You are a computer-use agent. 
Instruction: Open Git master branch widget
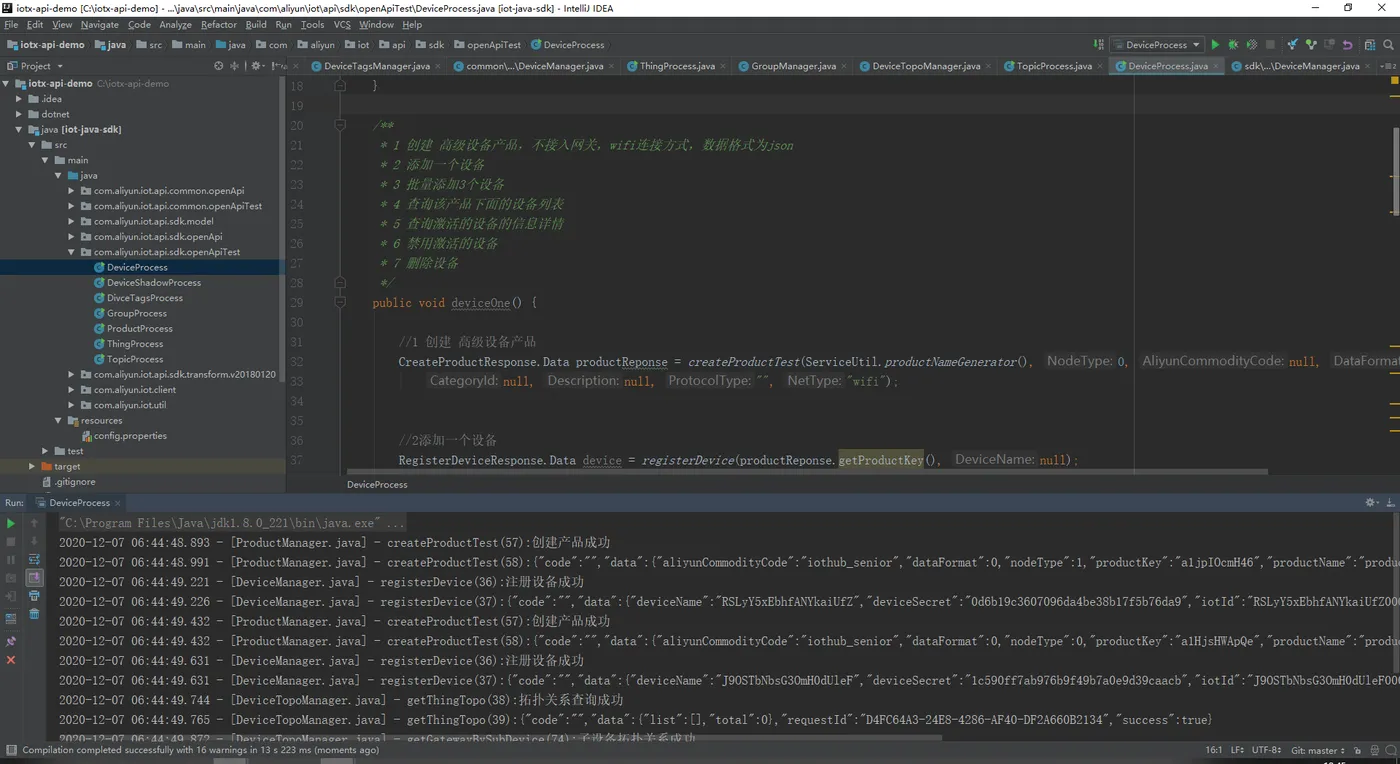tap(1318, 750)
